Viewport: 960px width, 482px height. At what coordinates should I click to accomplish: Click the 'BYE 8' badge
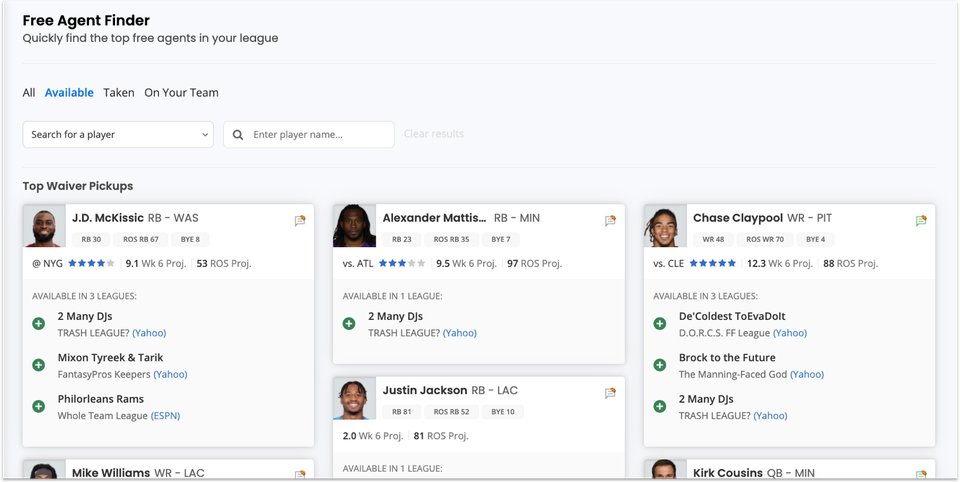point(190,239)
